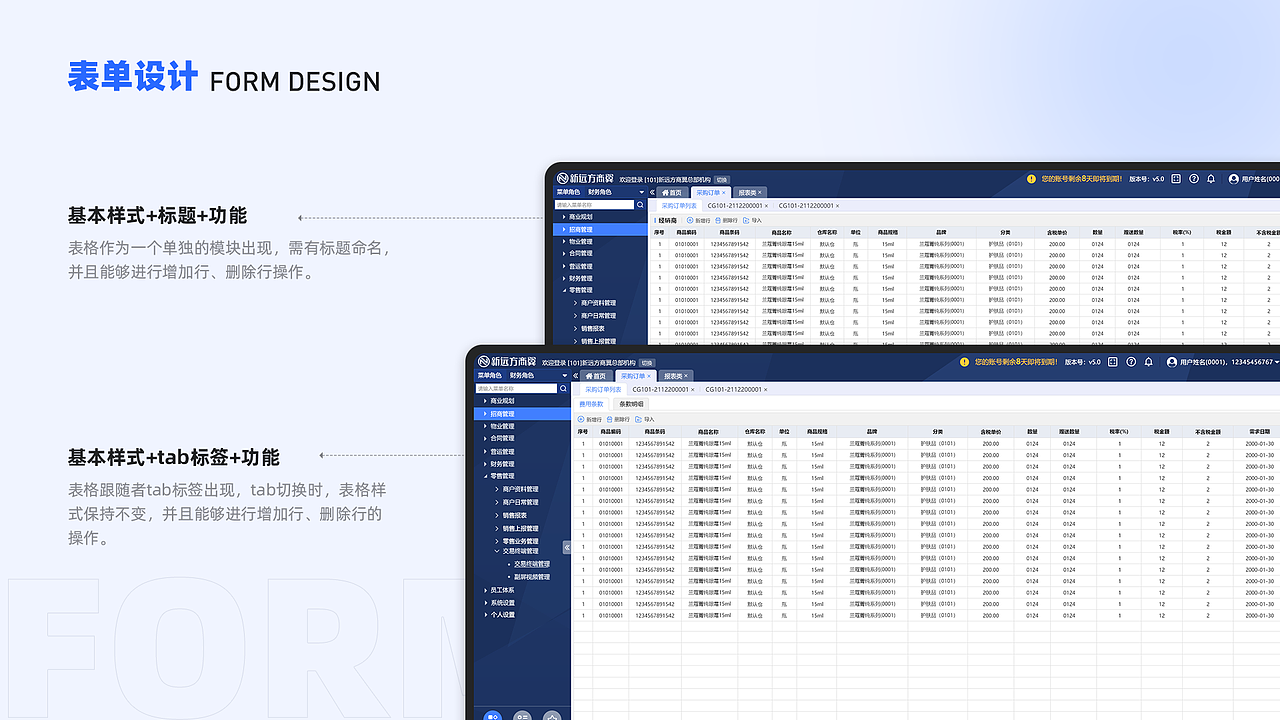Open 商户日常管理 in the upper window sidebar
The width and height of the screenshot is (1280, 720).
pyautogui.click(x=598, y=315)
